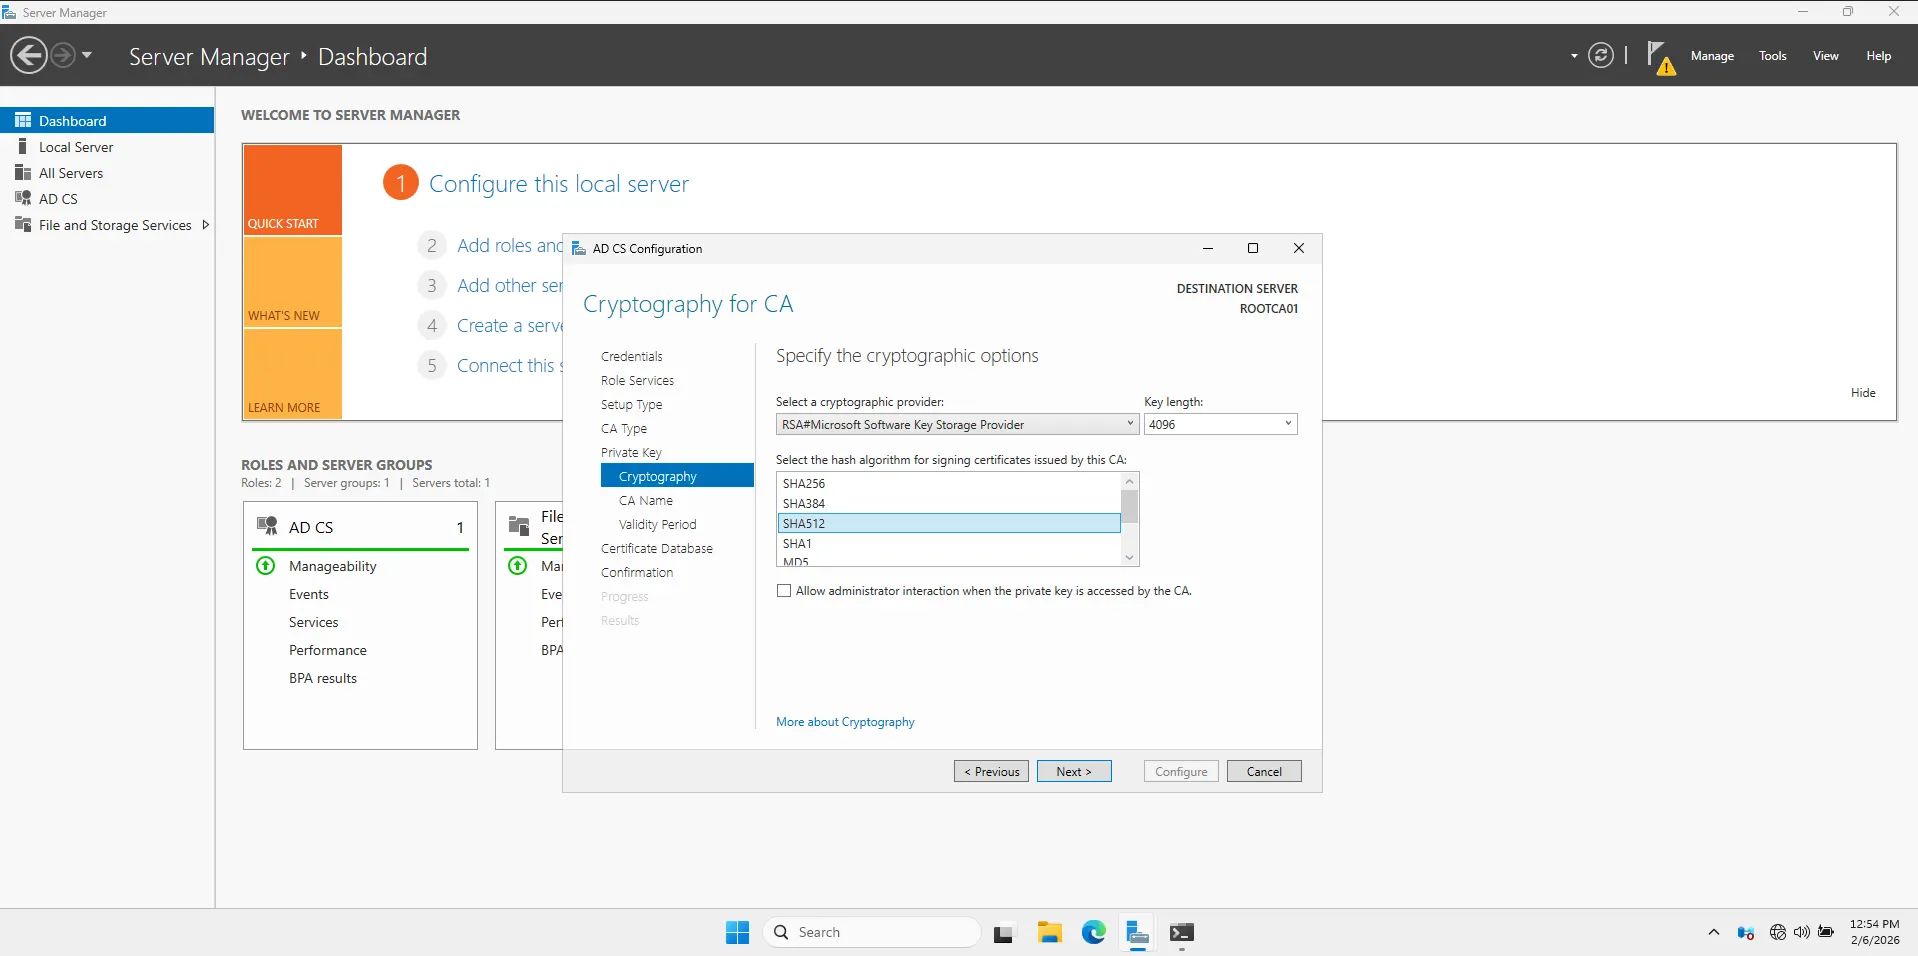Viewport: 1918px width, 956px height.
Task: Open the Manage menu
Action: pyautogui.click(x=1712, y=56)
